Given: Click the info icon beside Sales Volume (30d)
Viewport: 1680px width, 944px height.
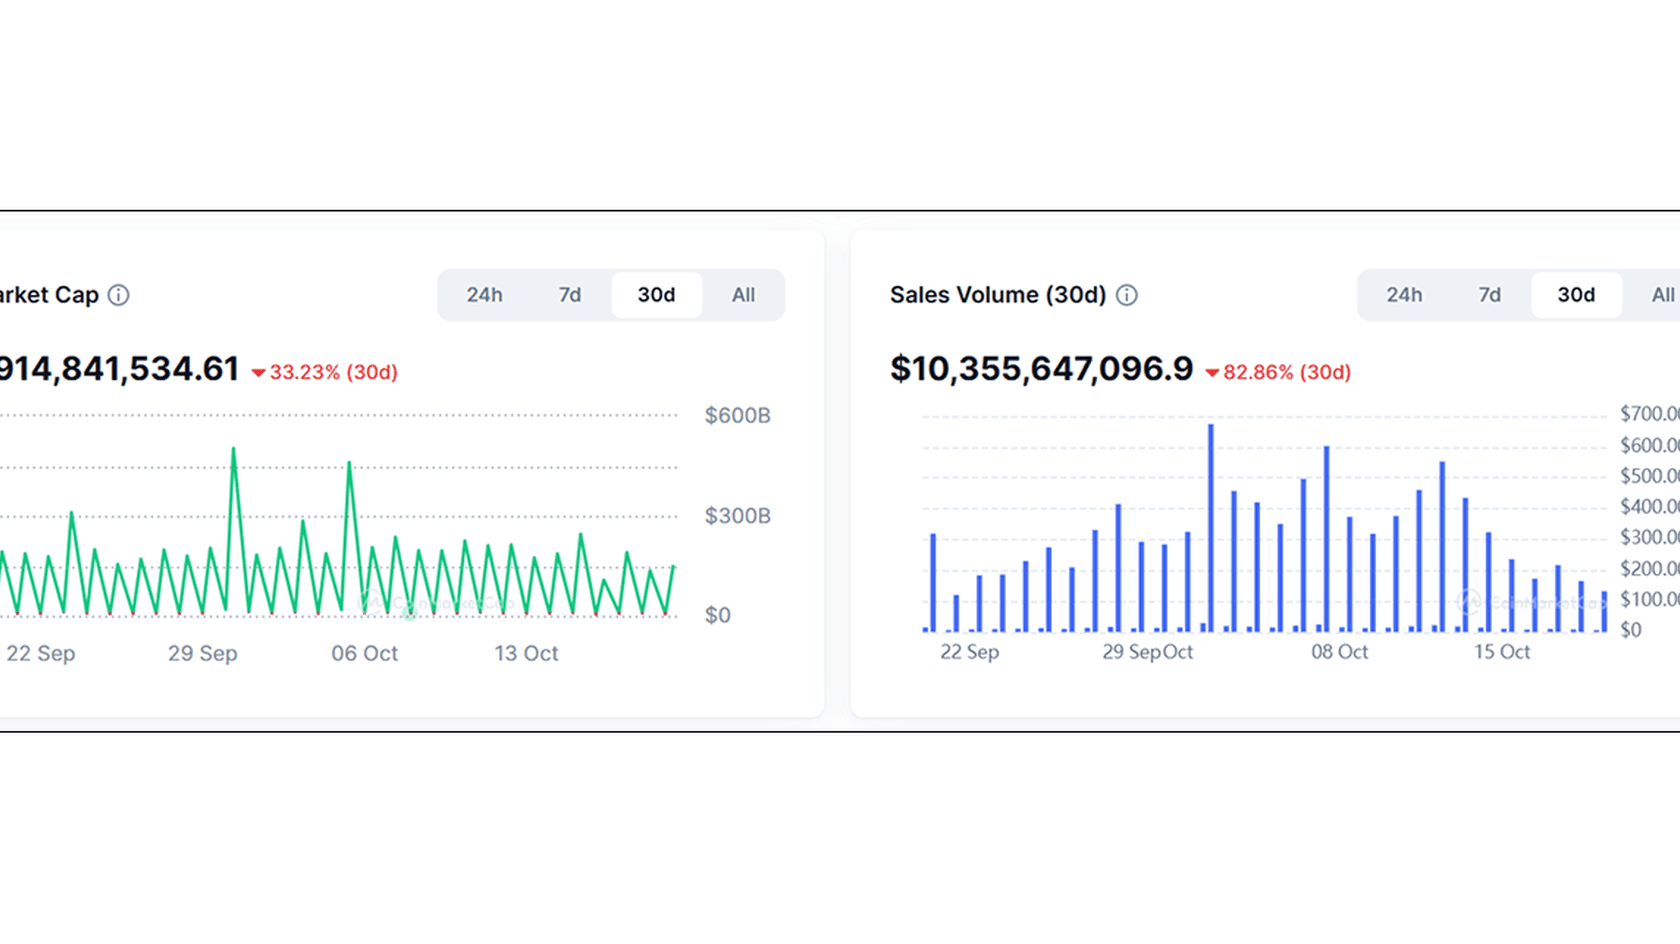Looking at the screenshot, I should 1126,295.
